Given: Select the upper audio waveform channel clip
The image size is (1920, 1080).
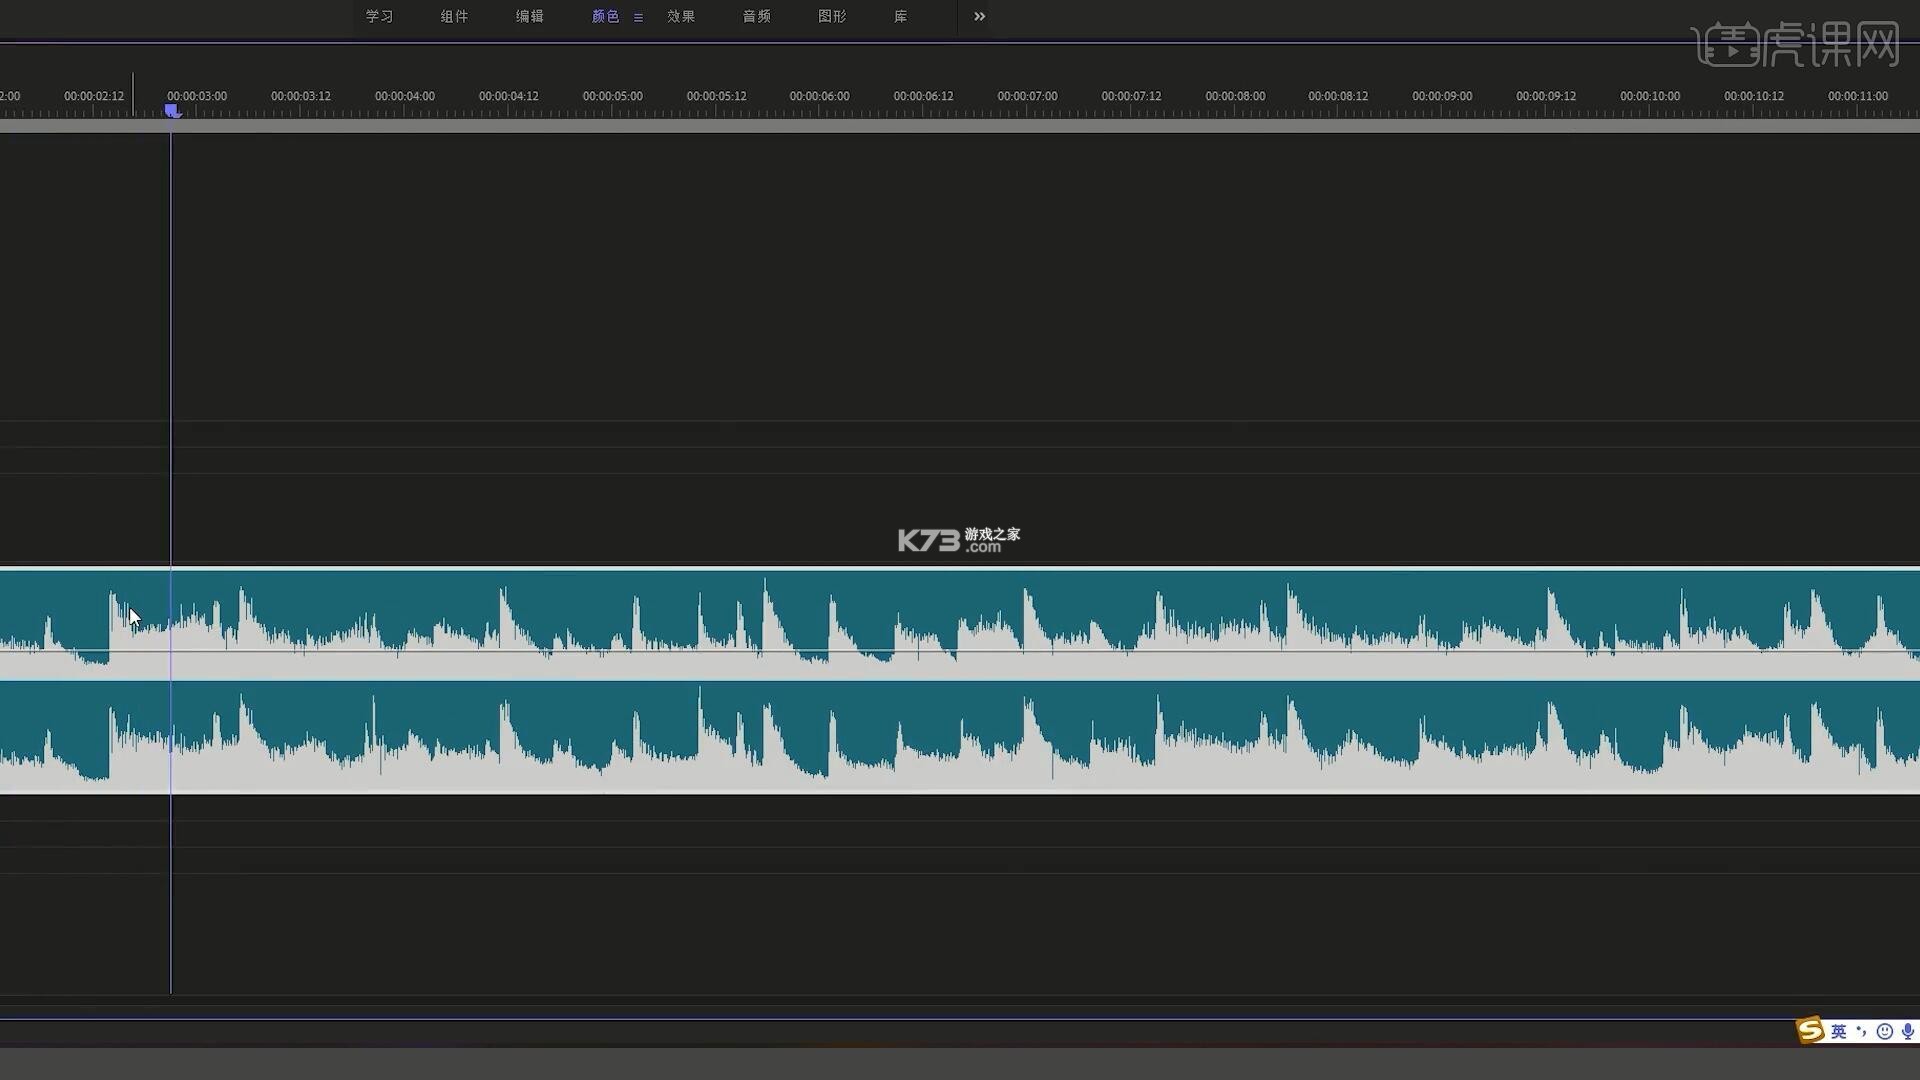Looking at the screenshot, I should [960, 624].
